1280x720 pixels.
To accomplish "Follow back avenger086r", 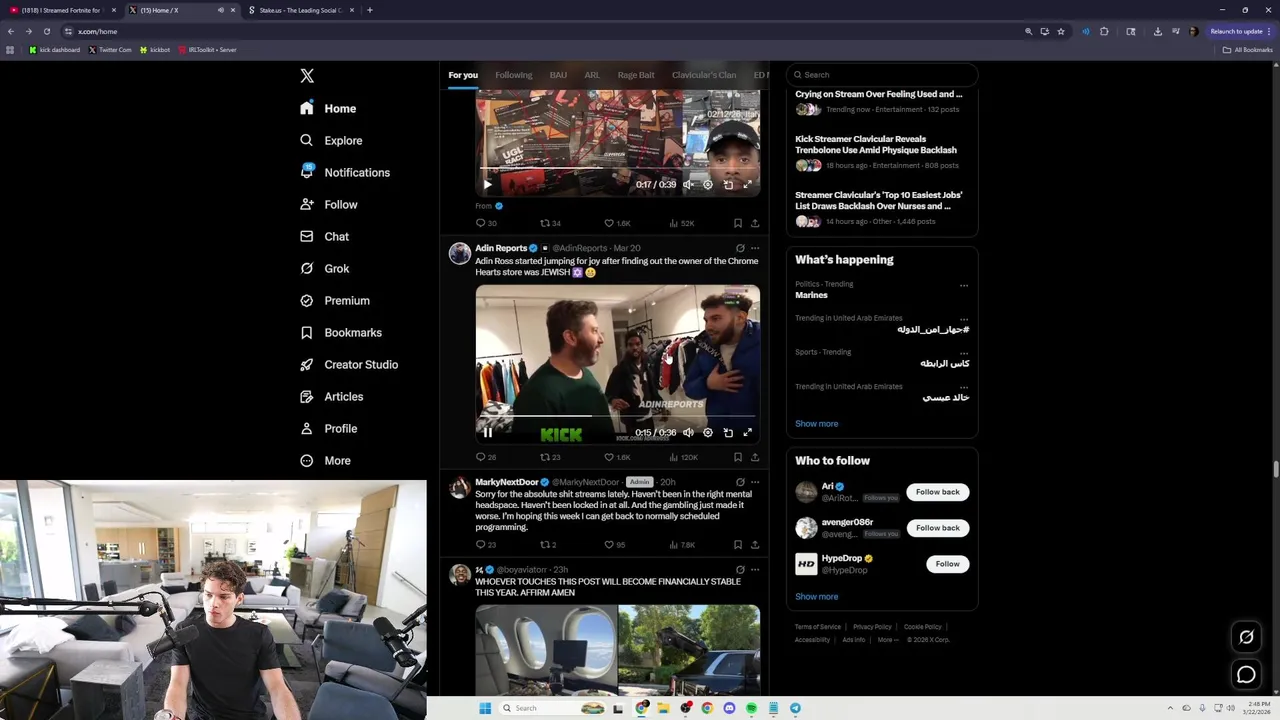I will pyautogui.click(x=937, y=528).
